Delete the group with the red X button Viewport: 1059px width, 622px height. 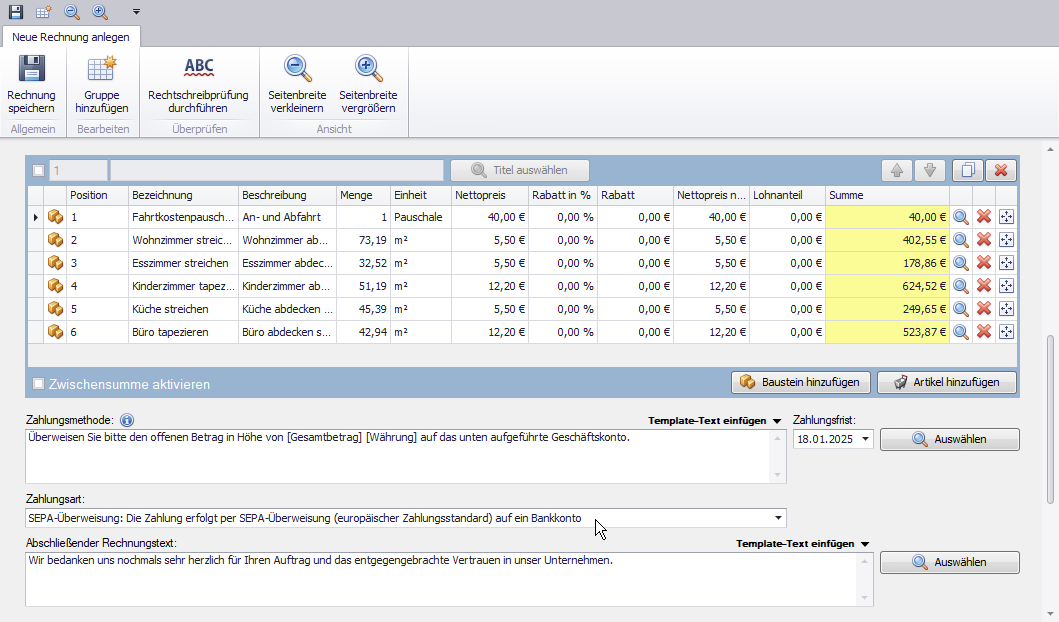click(1001, 170)
